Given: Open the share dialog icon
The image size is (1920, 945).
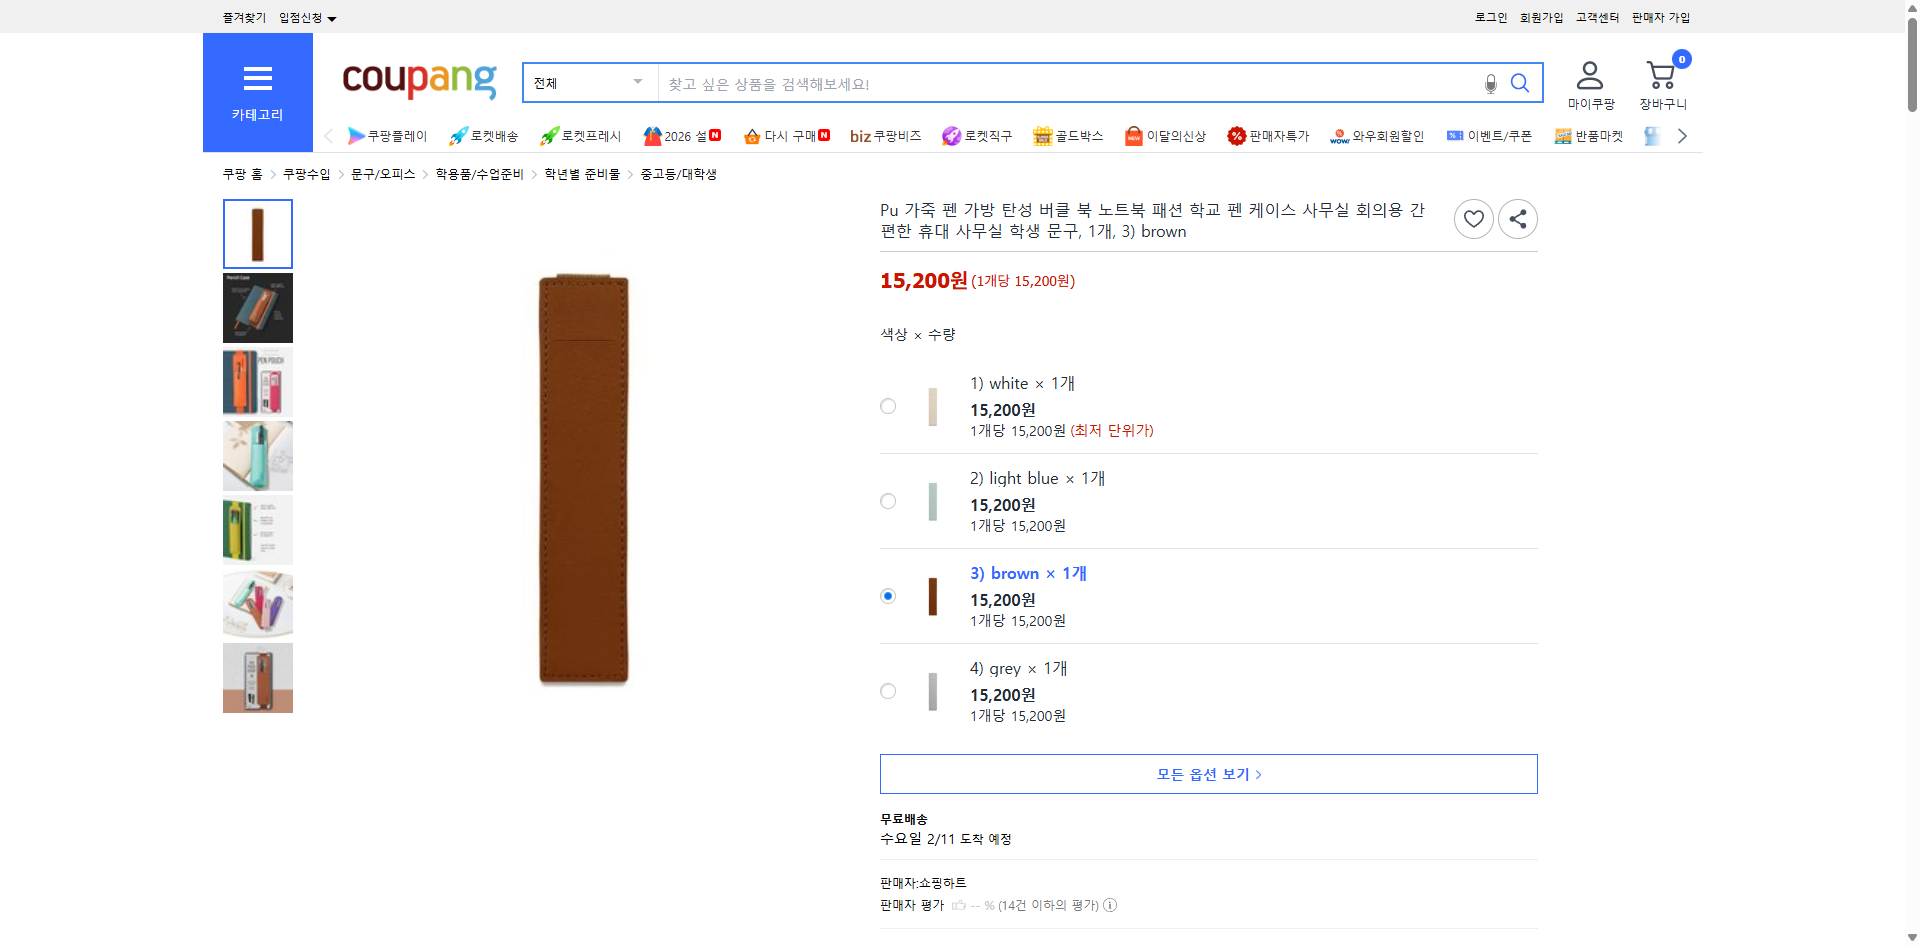Looking at the screenshot, I should [x=1517, y=218].
